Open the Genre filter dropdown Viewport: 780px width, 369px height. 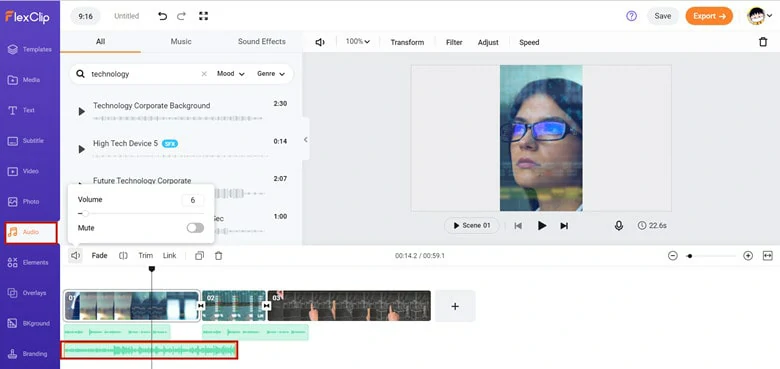pos(271,74)
